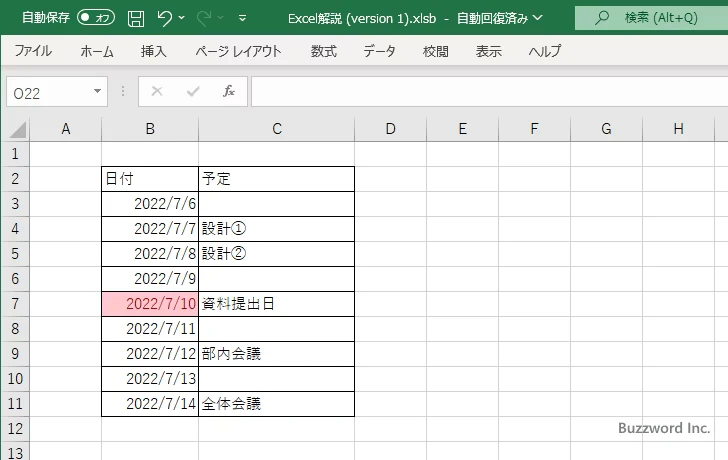The height and width of the screenshot is (460, 728).
Task: Select the cell containing 設計②
Action: tap(276, 254)
